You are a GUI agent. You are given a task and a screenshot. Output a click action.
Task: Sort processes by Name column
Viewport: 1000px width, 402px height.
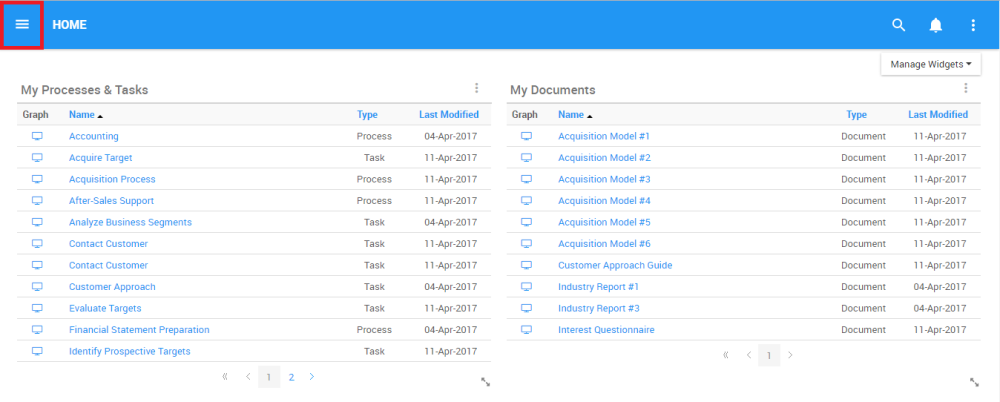[x=81, y=115]
